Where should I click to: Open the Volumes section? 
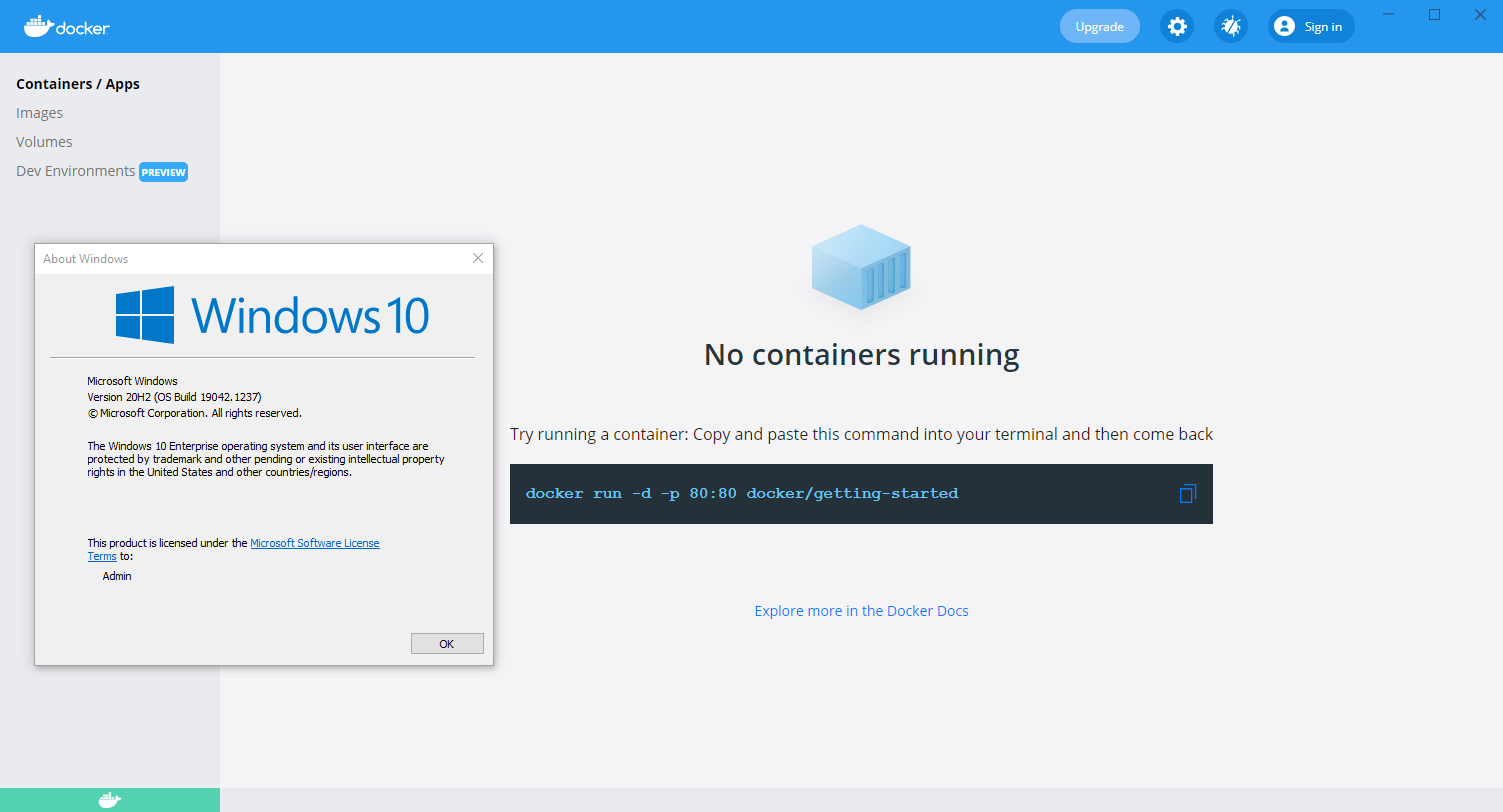44,142
